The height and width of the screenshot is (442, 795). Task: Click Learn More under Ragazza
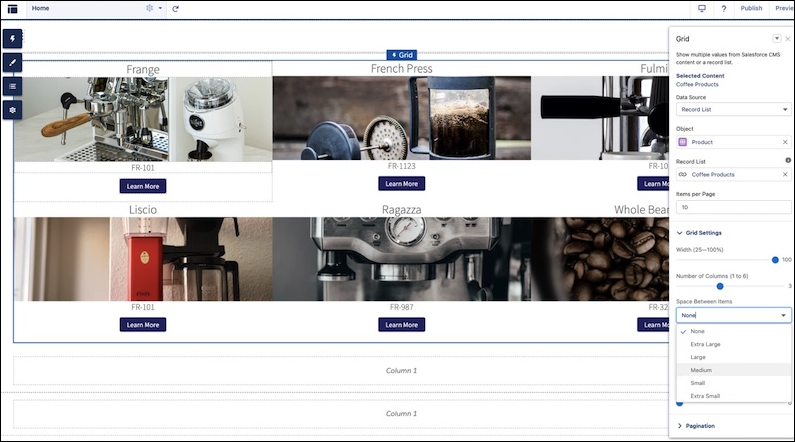[402, 324]
